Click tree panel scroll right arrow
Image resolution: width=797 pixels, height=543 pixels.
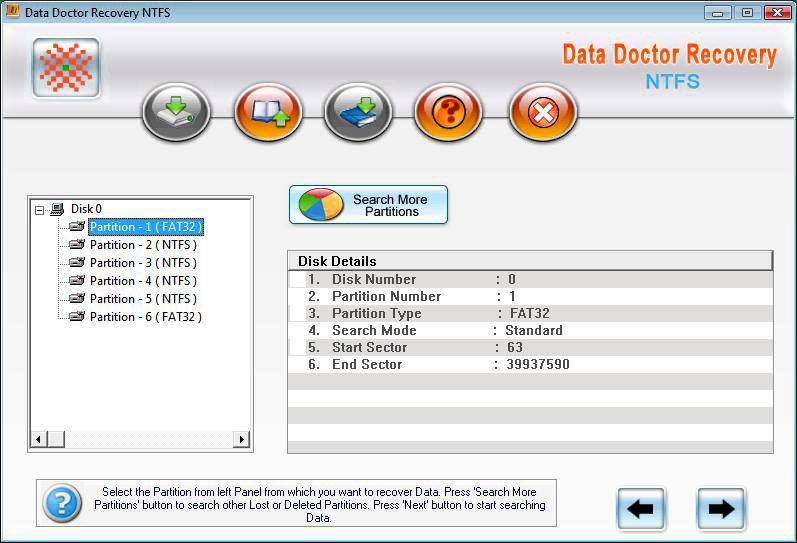[241, 439]
